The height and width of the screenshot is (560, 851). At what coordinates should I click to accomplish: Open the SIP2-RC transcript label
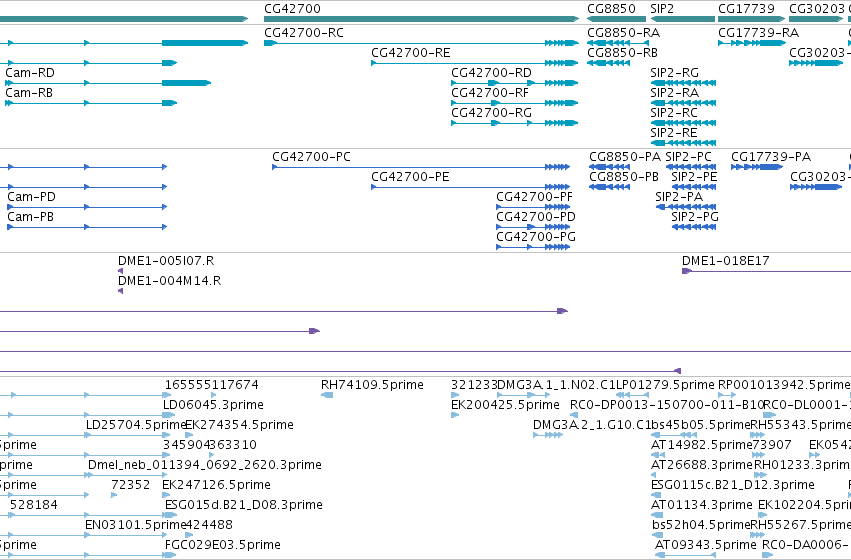(x=674, y=113)
